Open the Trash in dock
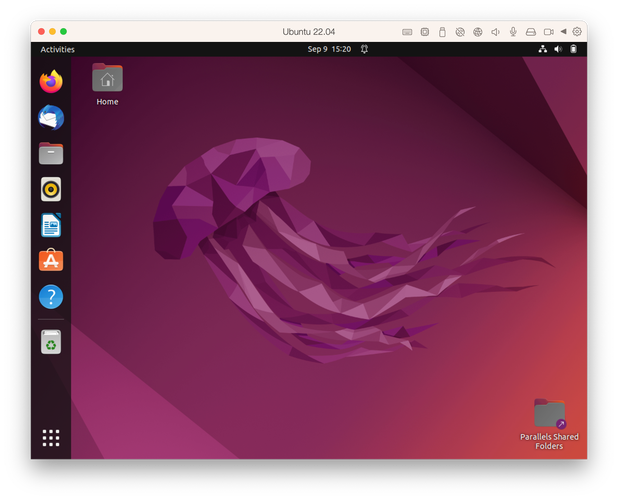 click(51, 342)
